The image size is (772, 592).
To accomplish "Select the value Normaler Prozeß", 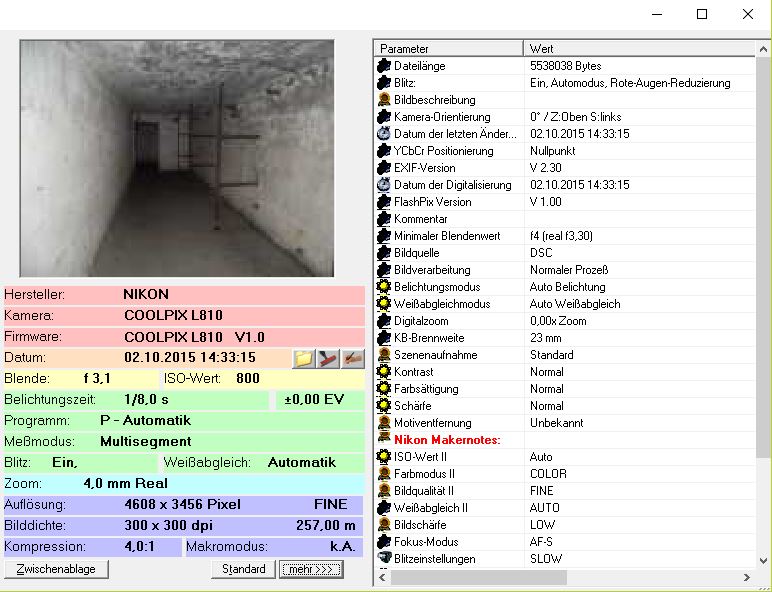I will (x=569, y=270).
